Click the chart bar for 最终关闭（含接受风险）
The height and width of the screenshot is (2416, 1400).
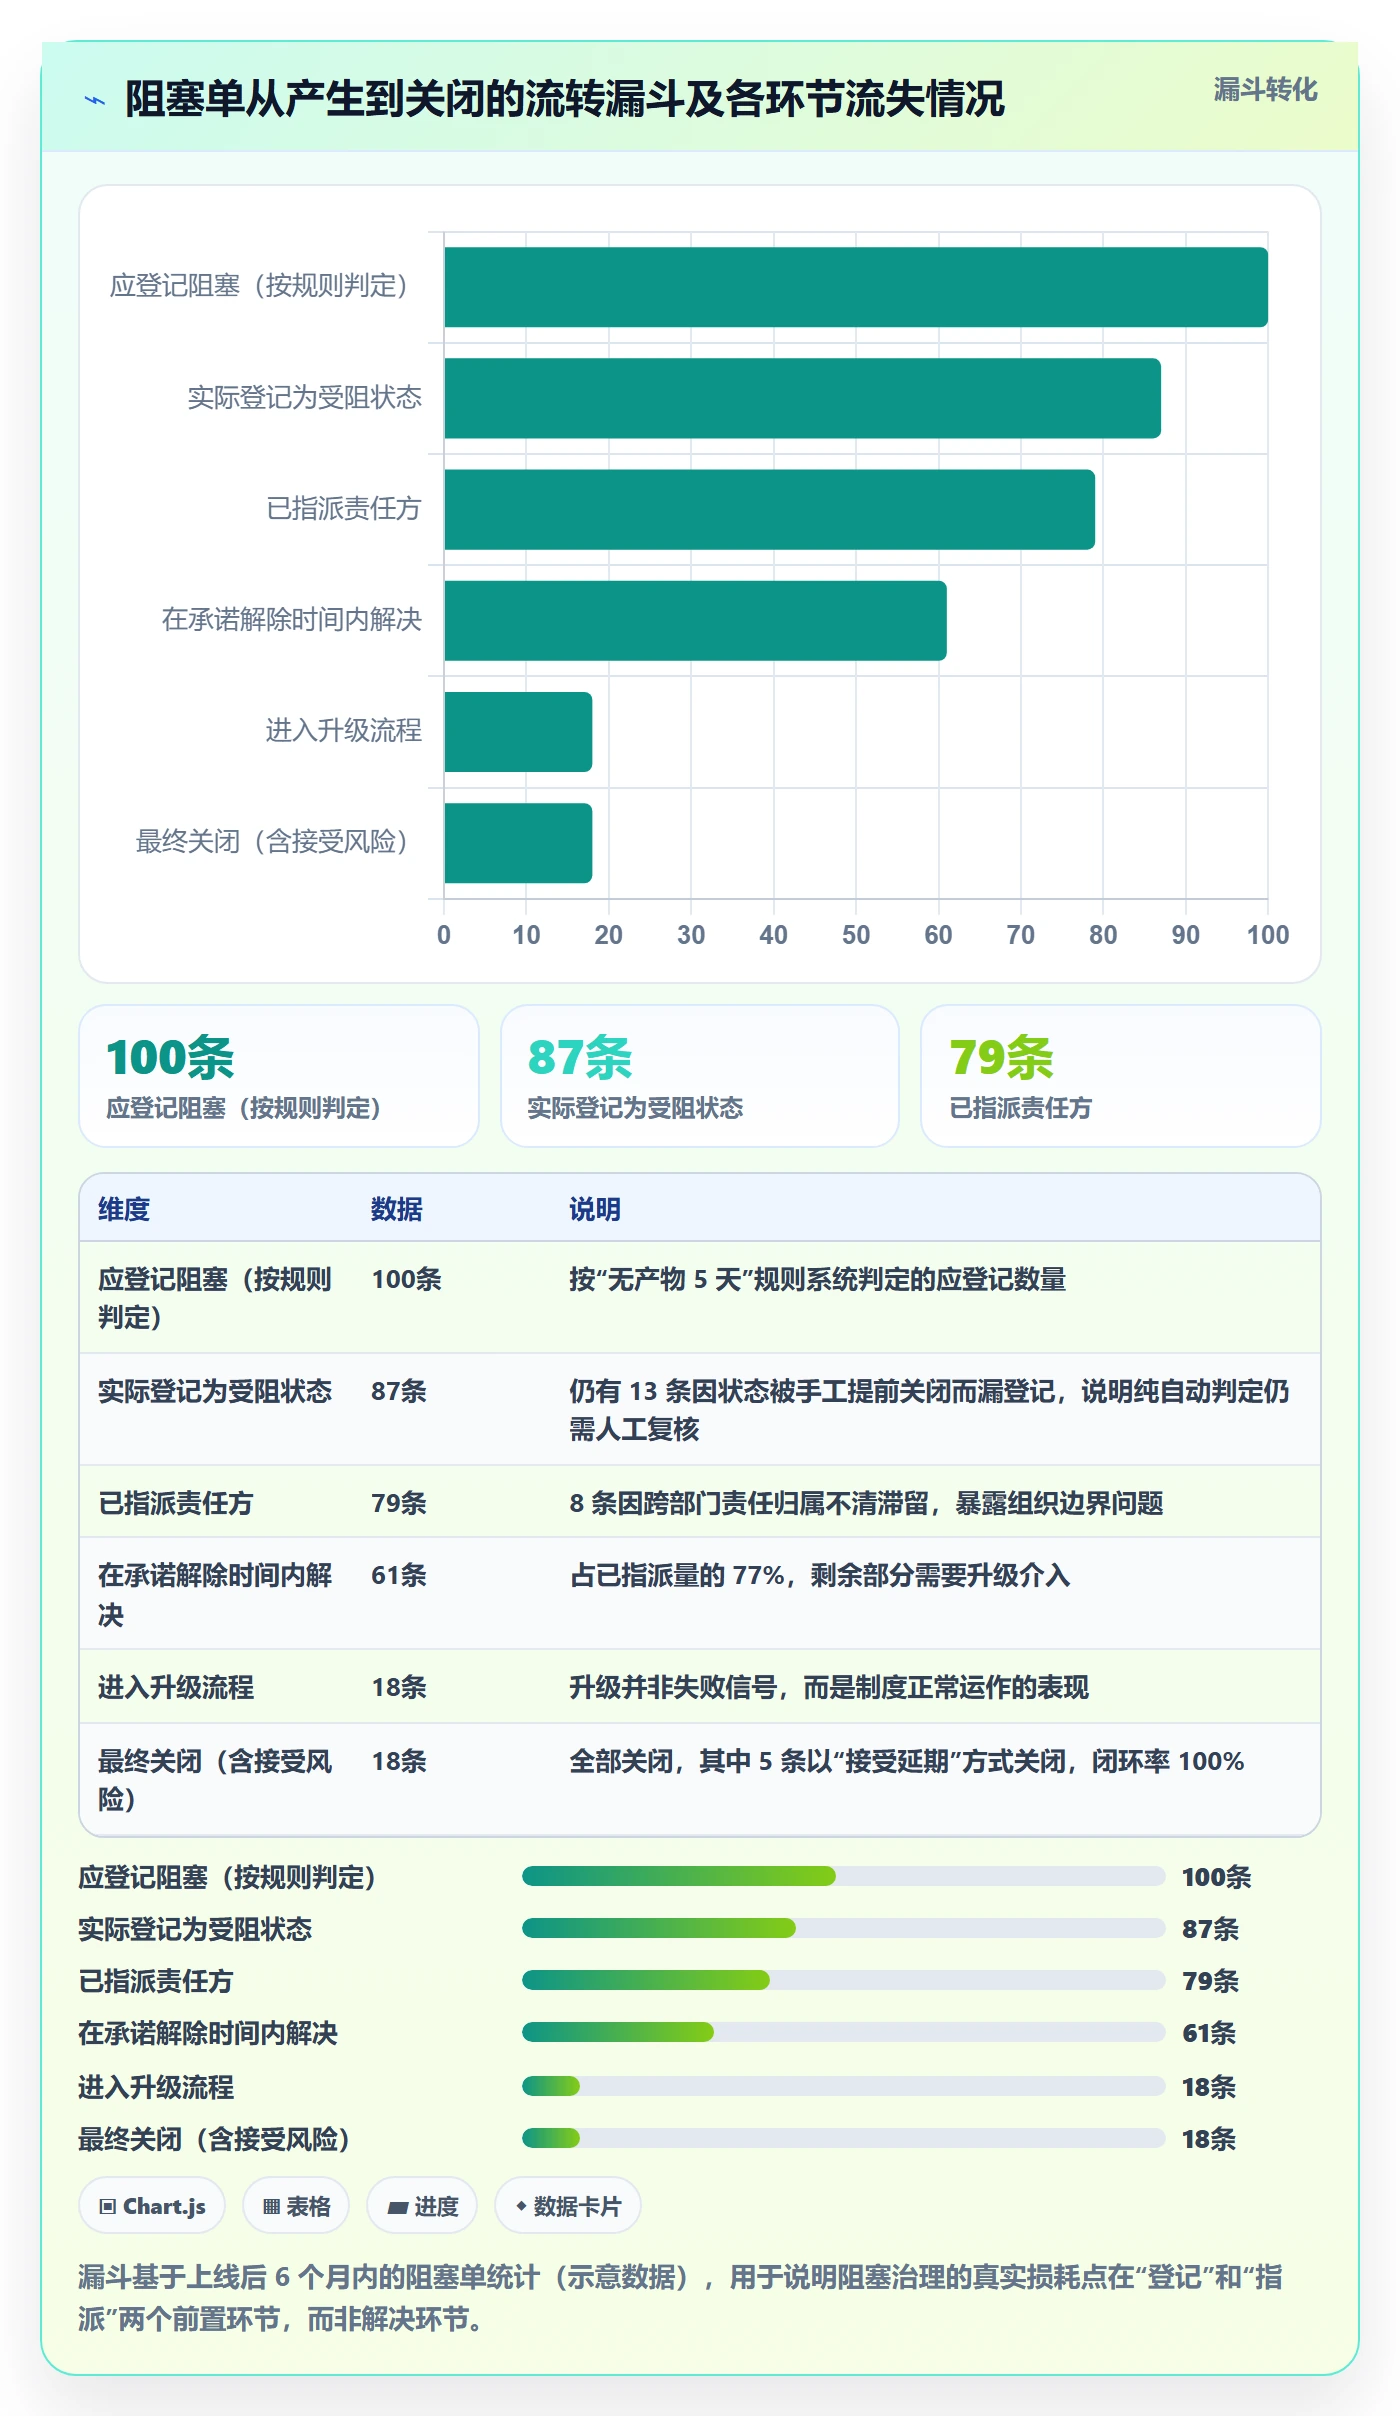coord(518,842)
